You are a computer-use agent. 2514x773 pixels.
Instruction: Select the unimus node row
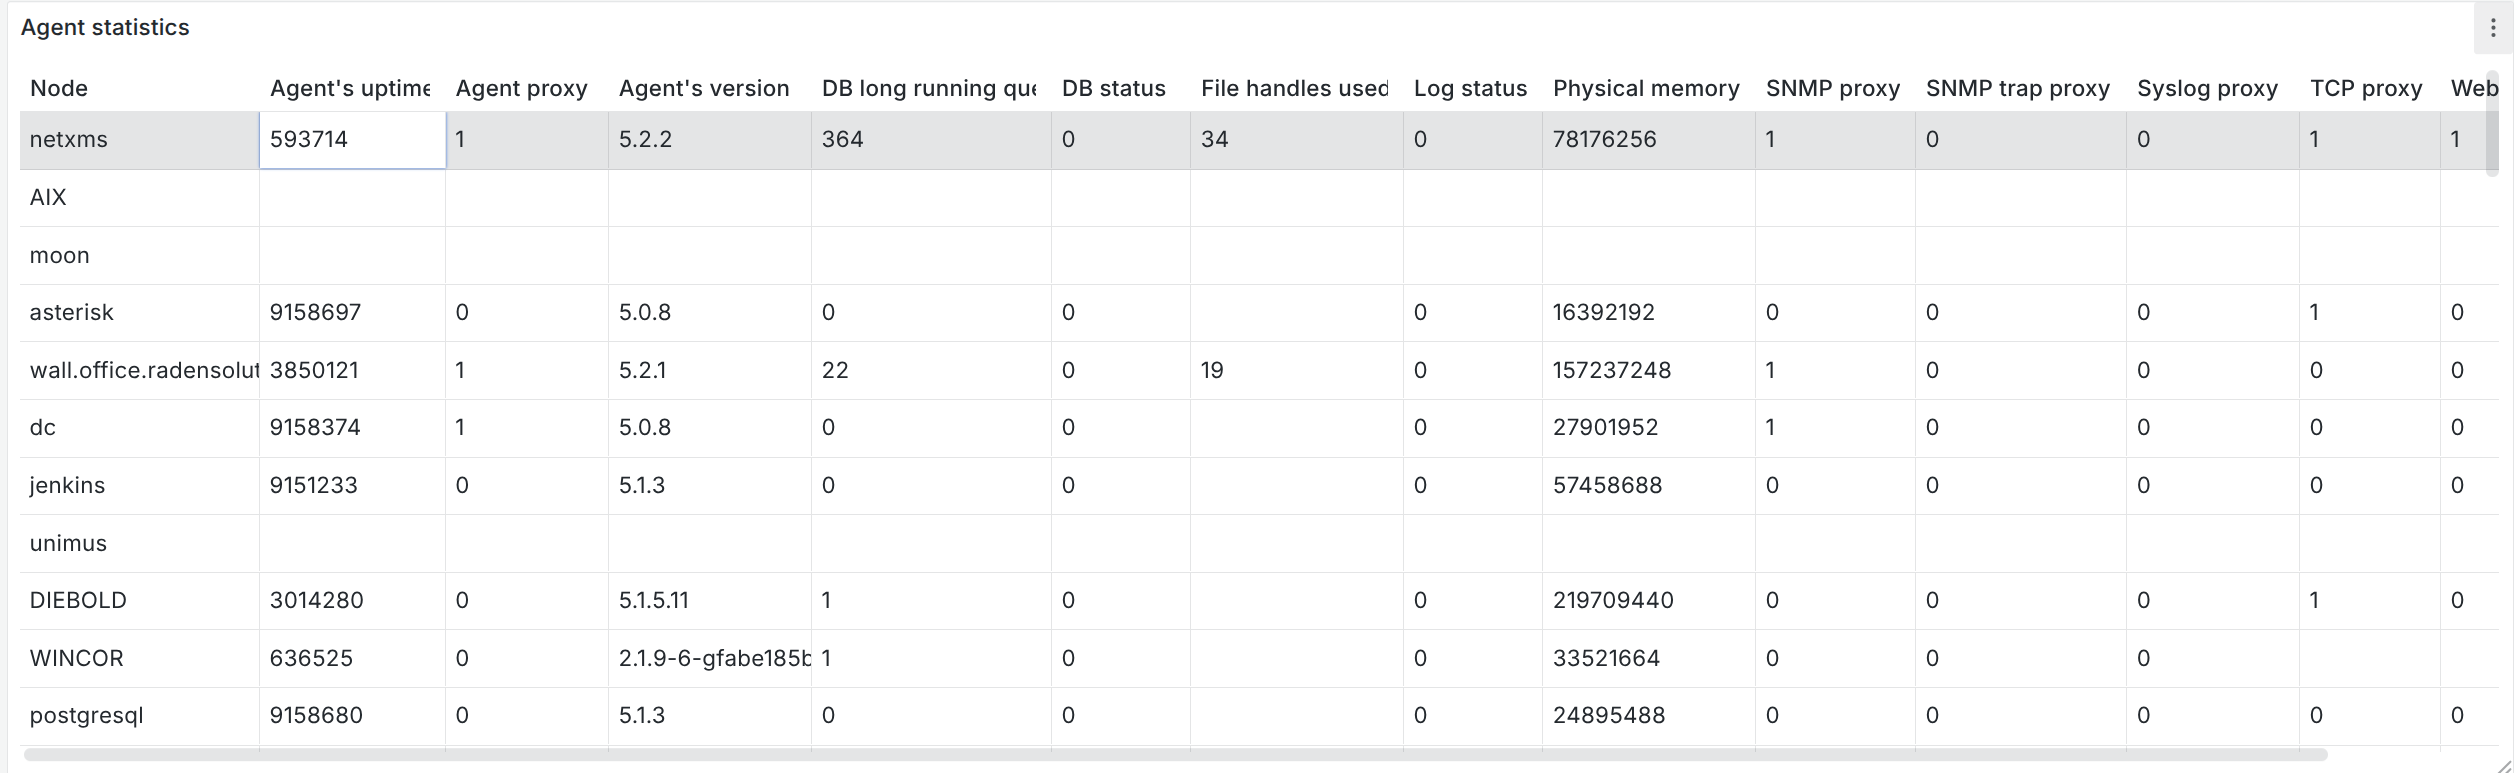[x=1259, y=544]
